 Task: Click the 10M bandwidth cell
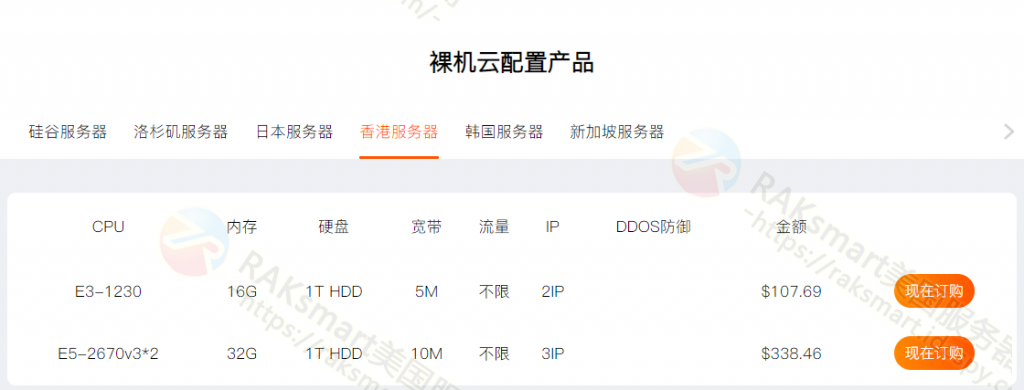tap(426, 354)
